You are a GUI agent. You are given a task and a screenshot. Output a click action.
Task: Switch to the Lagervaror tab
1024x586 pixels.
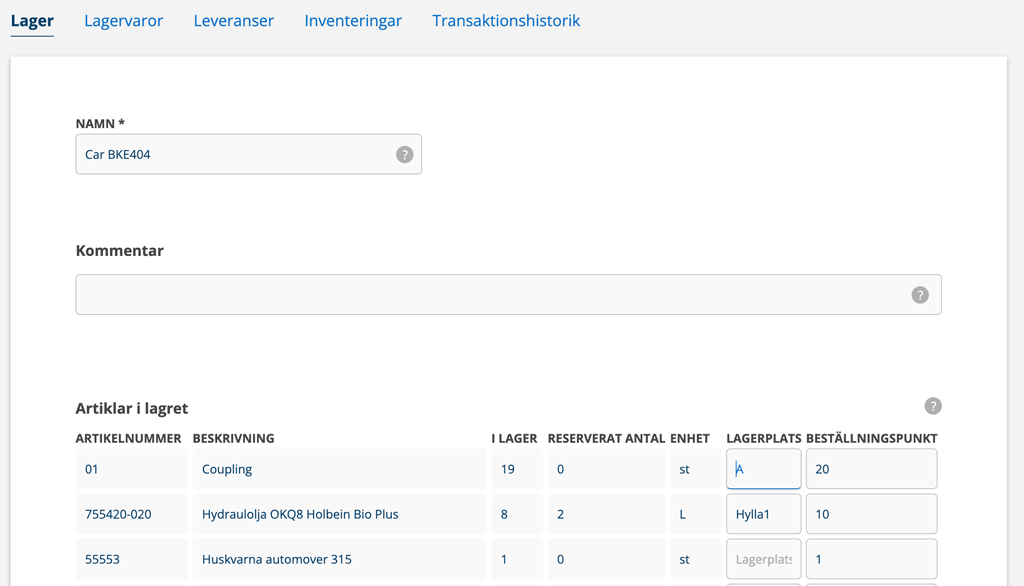point(123,21)
